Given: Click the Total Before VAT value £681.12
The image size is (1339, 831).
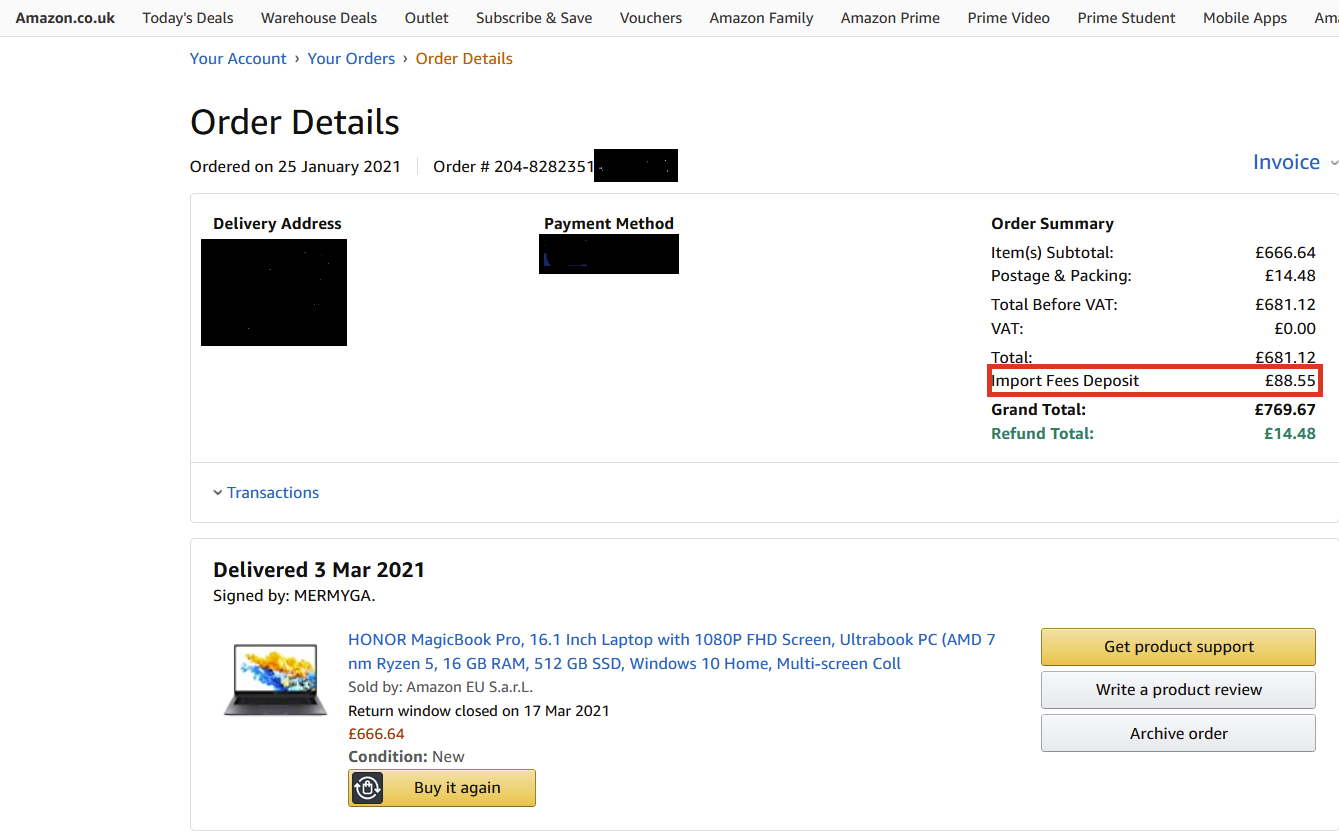Looking at the screenshot, I should coord(1285,304).
